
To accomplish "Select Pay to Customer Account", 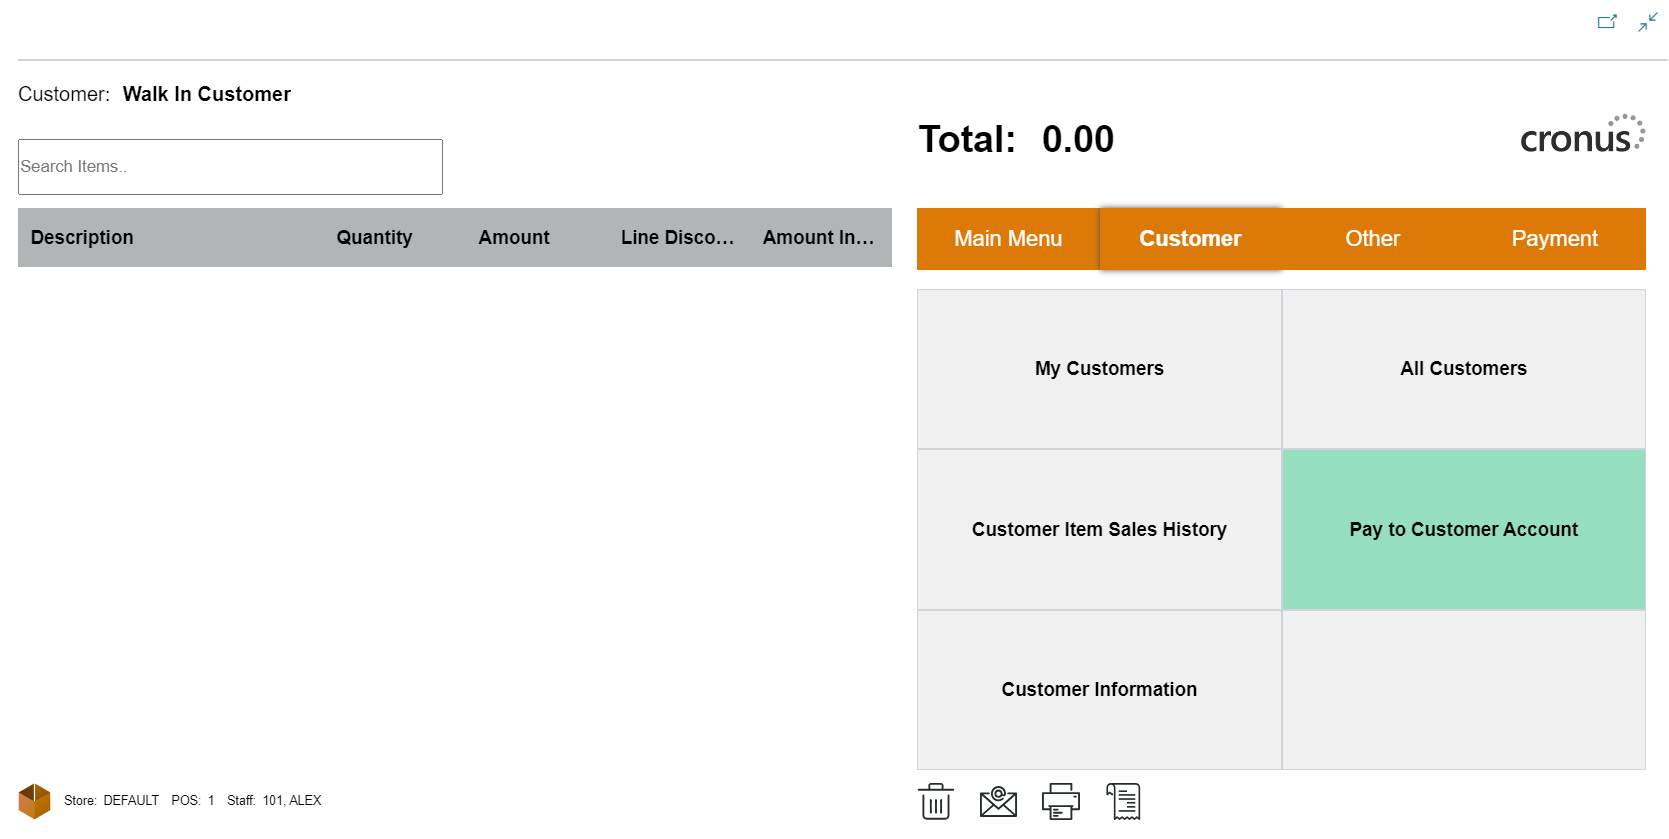I will click(x=1463, y=530).
